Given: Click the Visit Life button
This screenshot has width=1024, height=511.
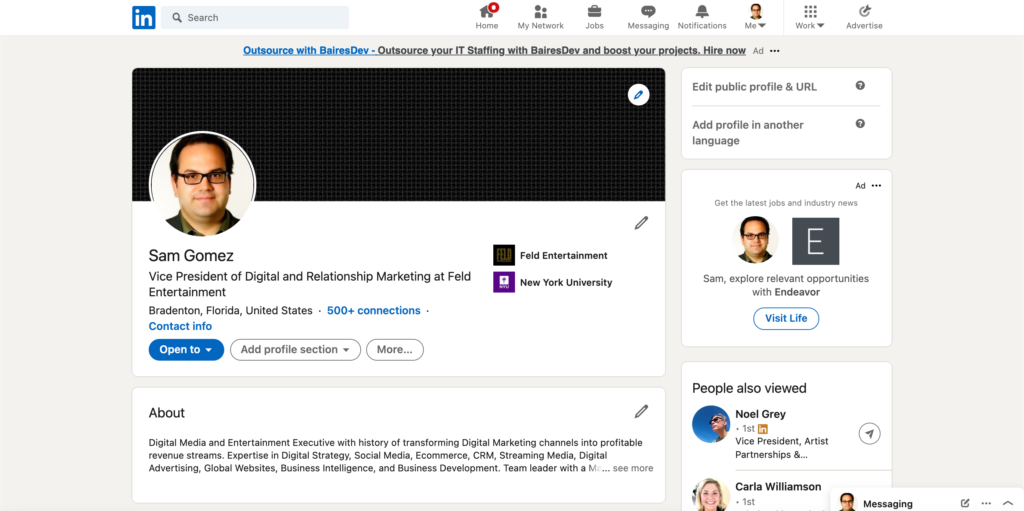Looking at the screenshot, I should click(x=786, y=318).
